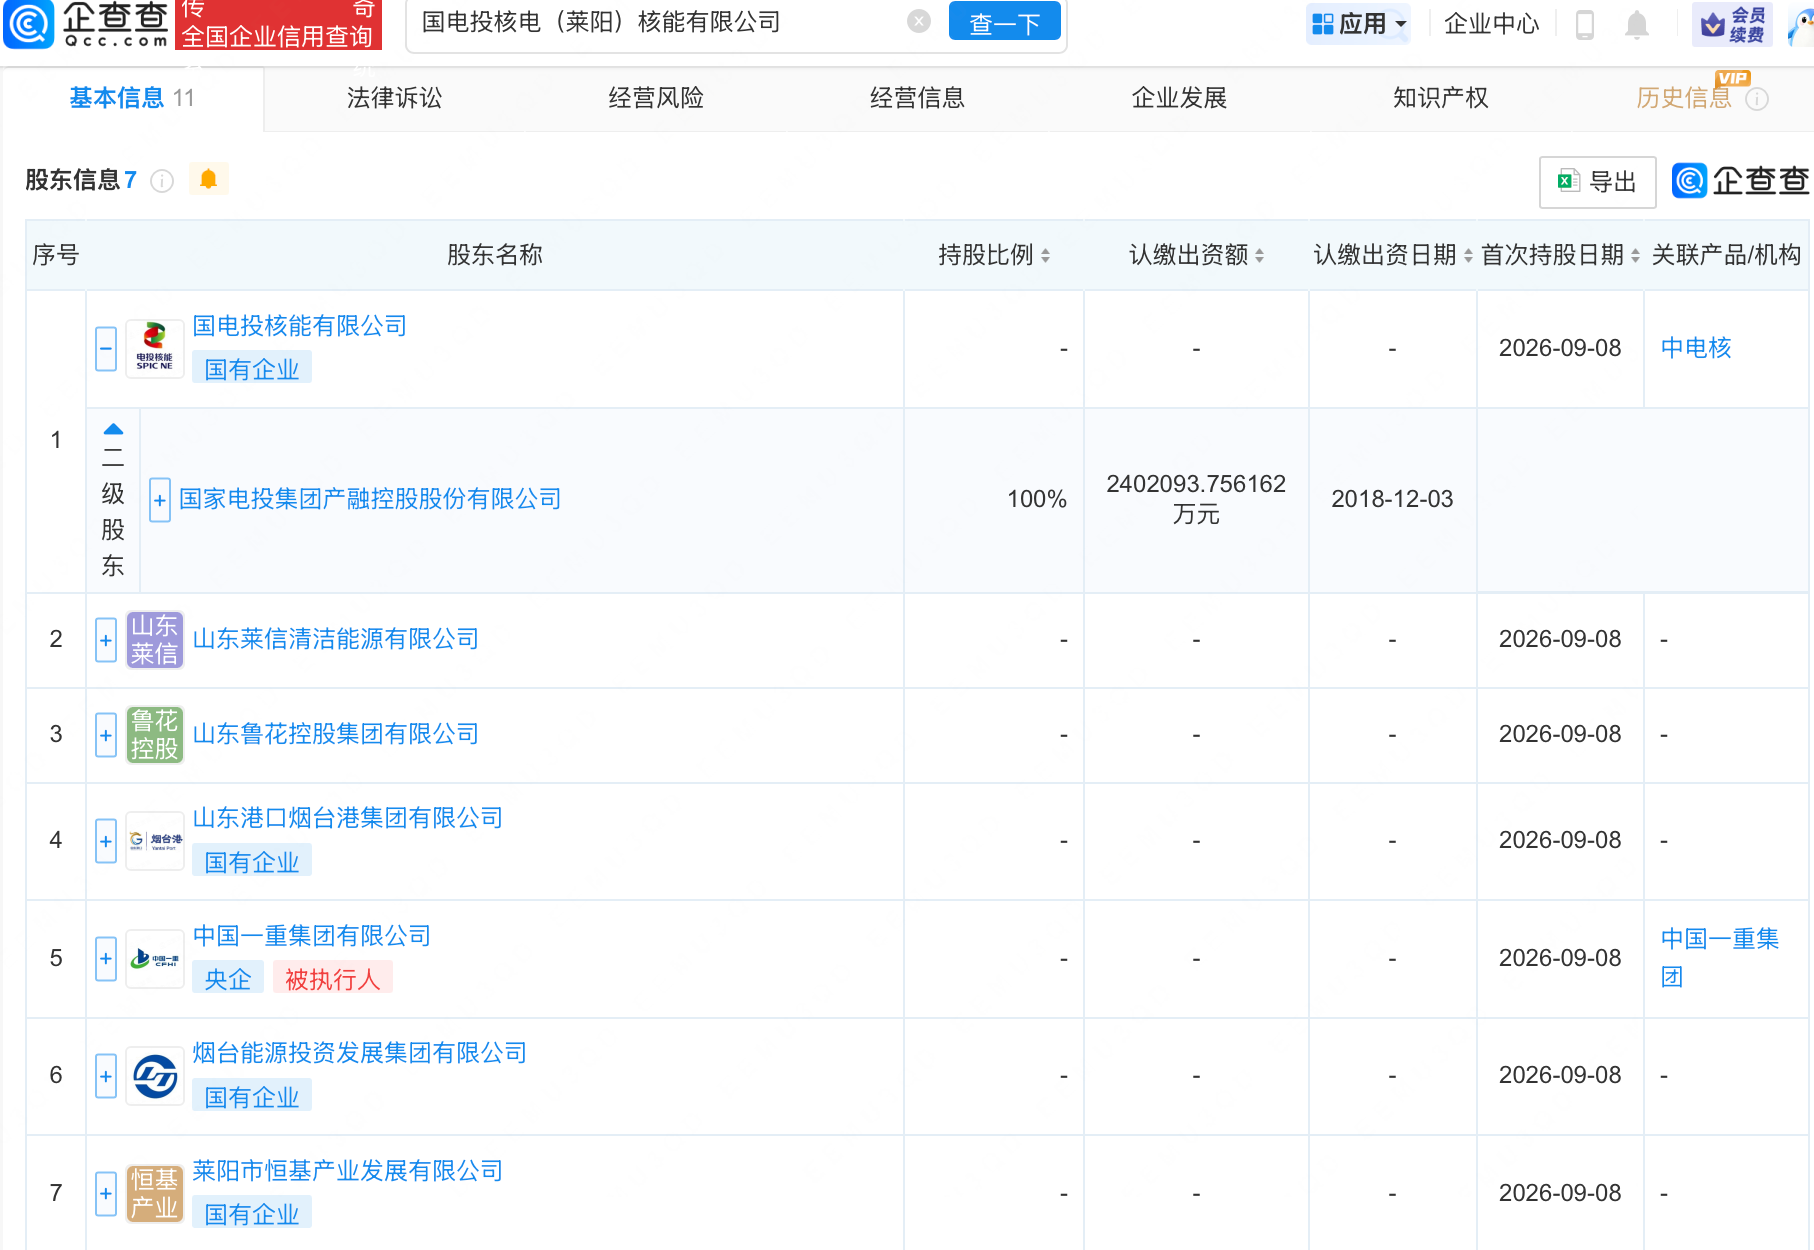1814x1250 pixels.
Task: Expand 国家电投集团产融控股股份有限公司
Action: click(160, 500)
